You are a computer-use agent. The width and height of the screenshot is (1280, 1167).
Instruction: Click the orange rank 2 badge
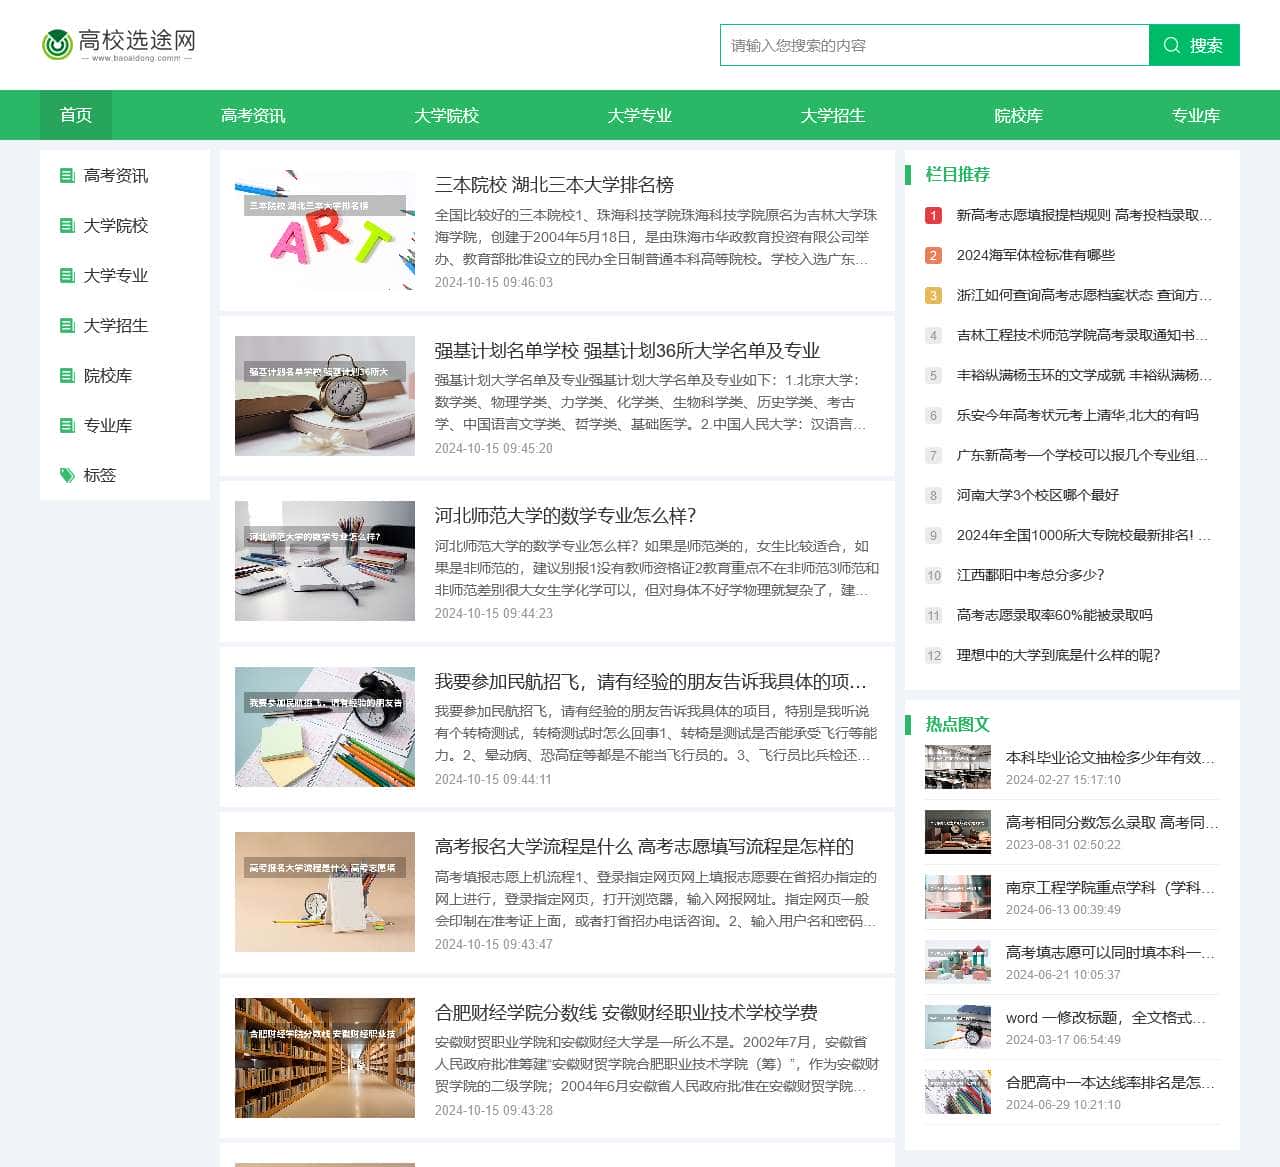(933, 255)
